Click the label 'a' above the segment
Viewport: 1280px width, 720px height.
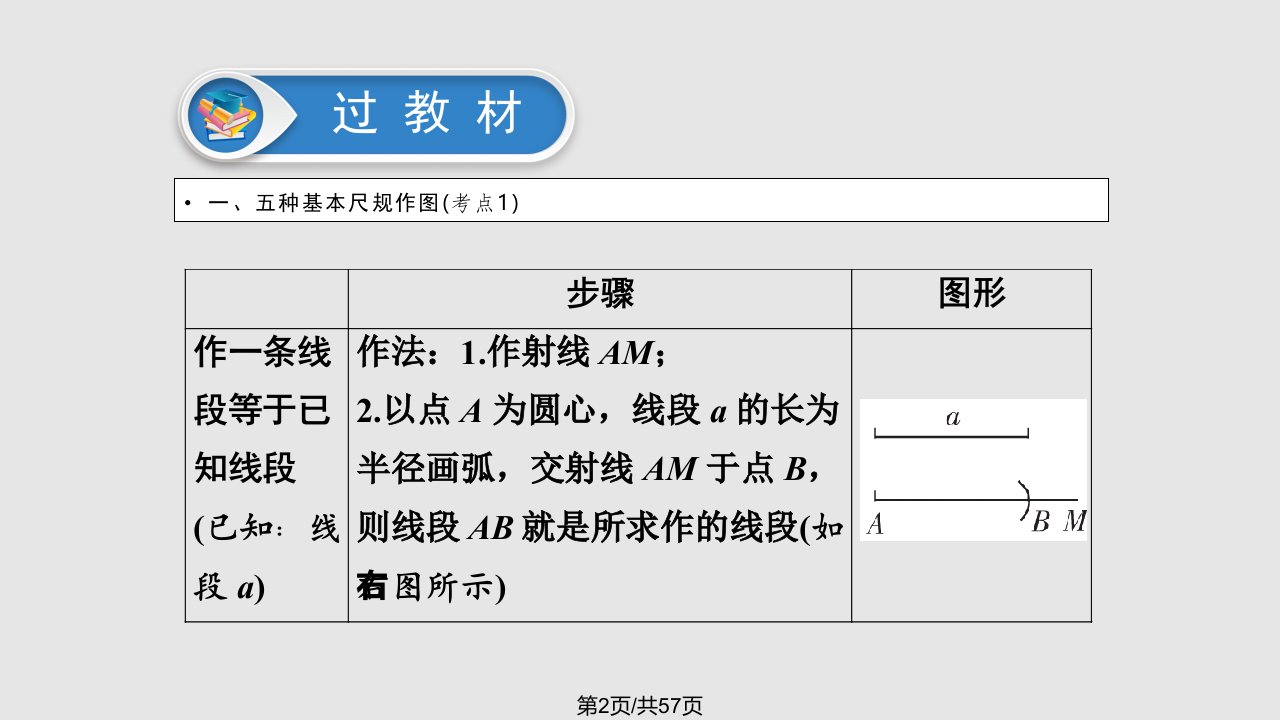coord(953,418)
